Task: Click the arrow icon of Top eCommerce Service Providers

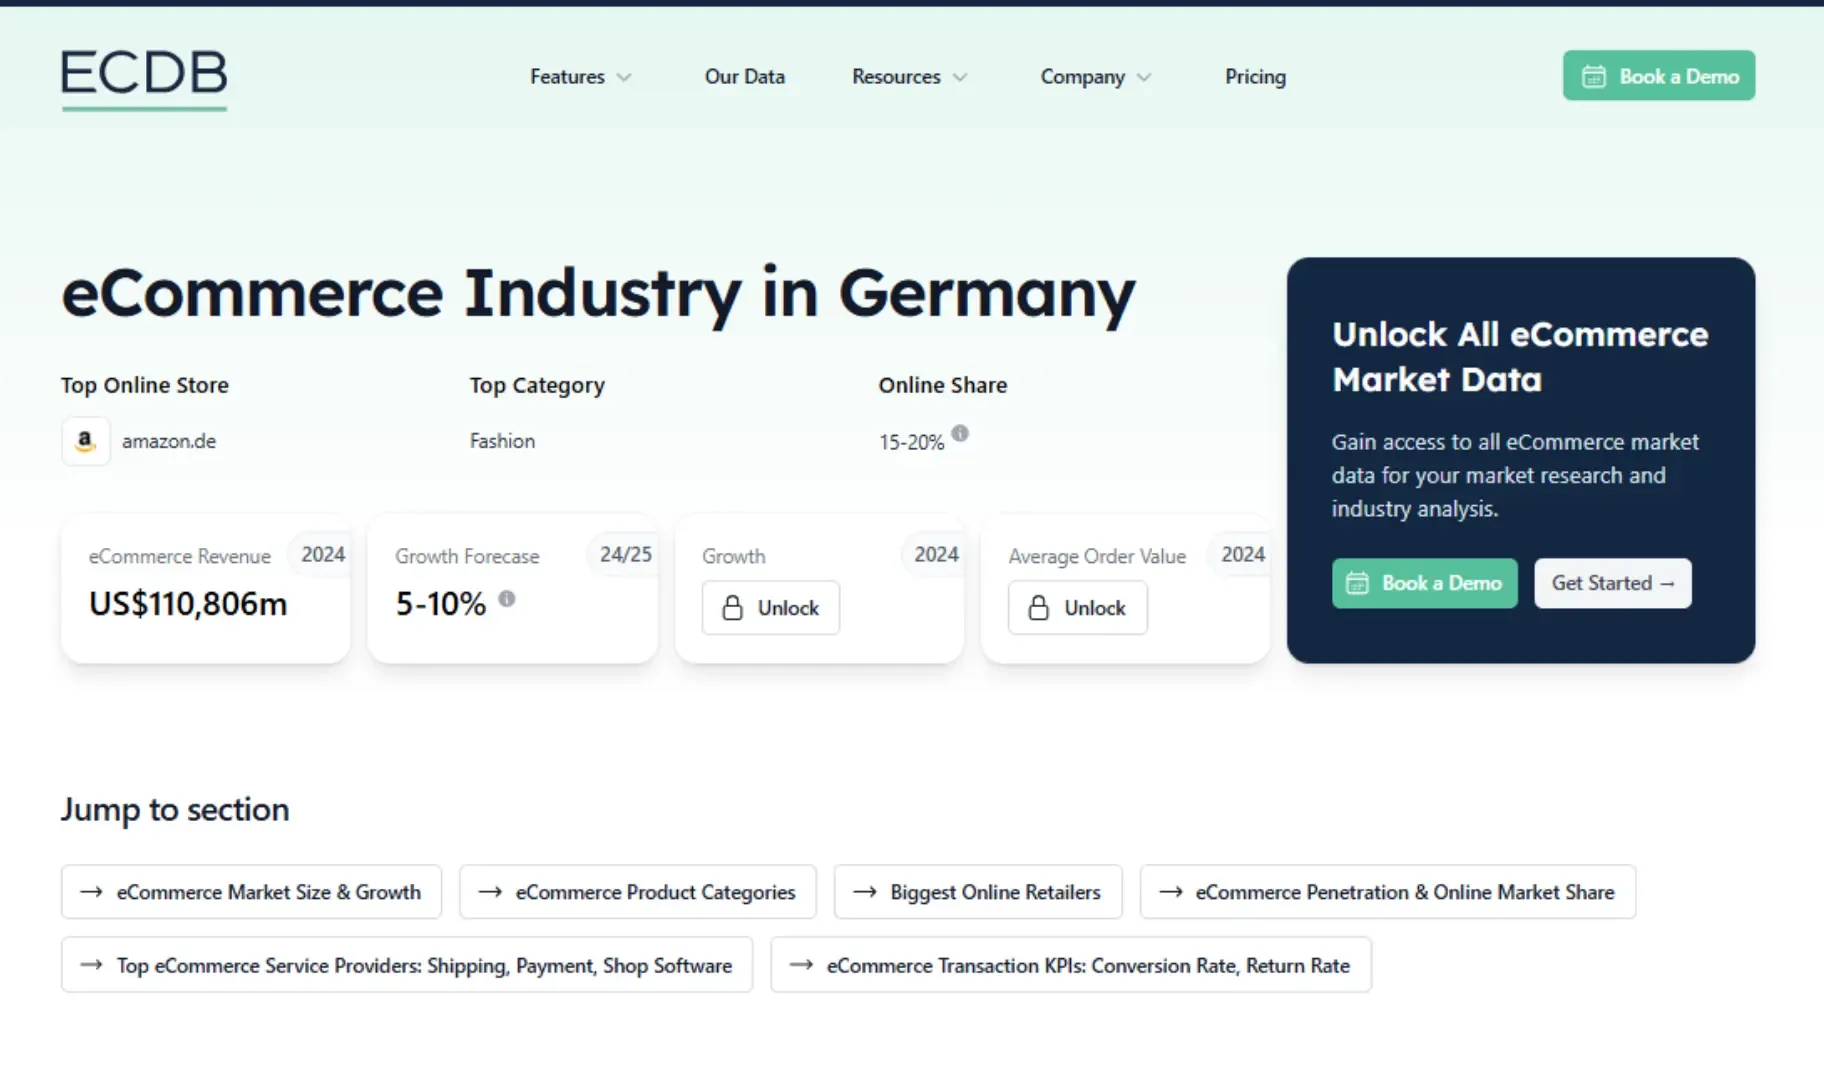Action: coord(91,965)
